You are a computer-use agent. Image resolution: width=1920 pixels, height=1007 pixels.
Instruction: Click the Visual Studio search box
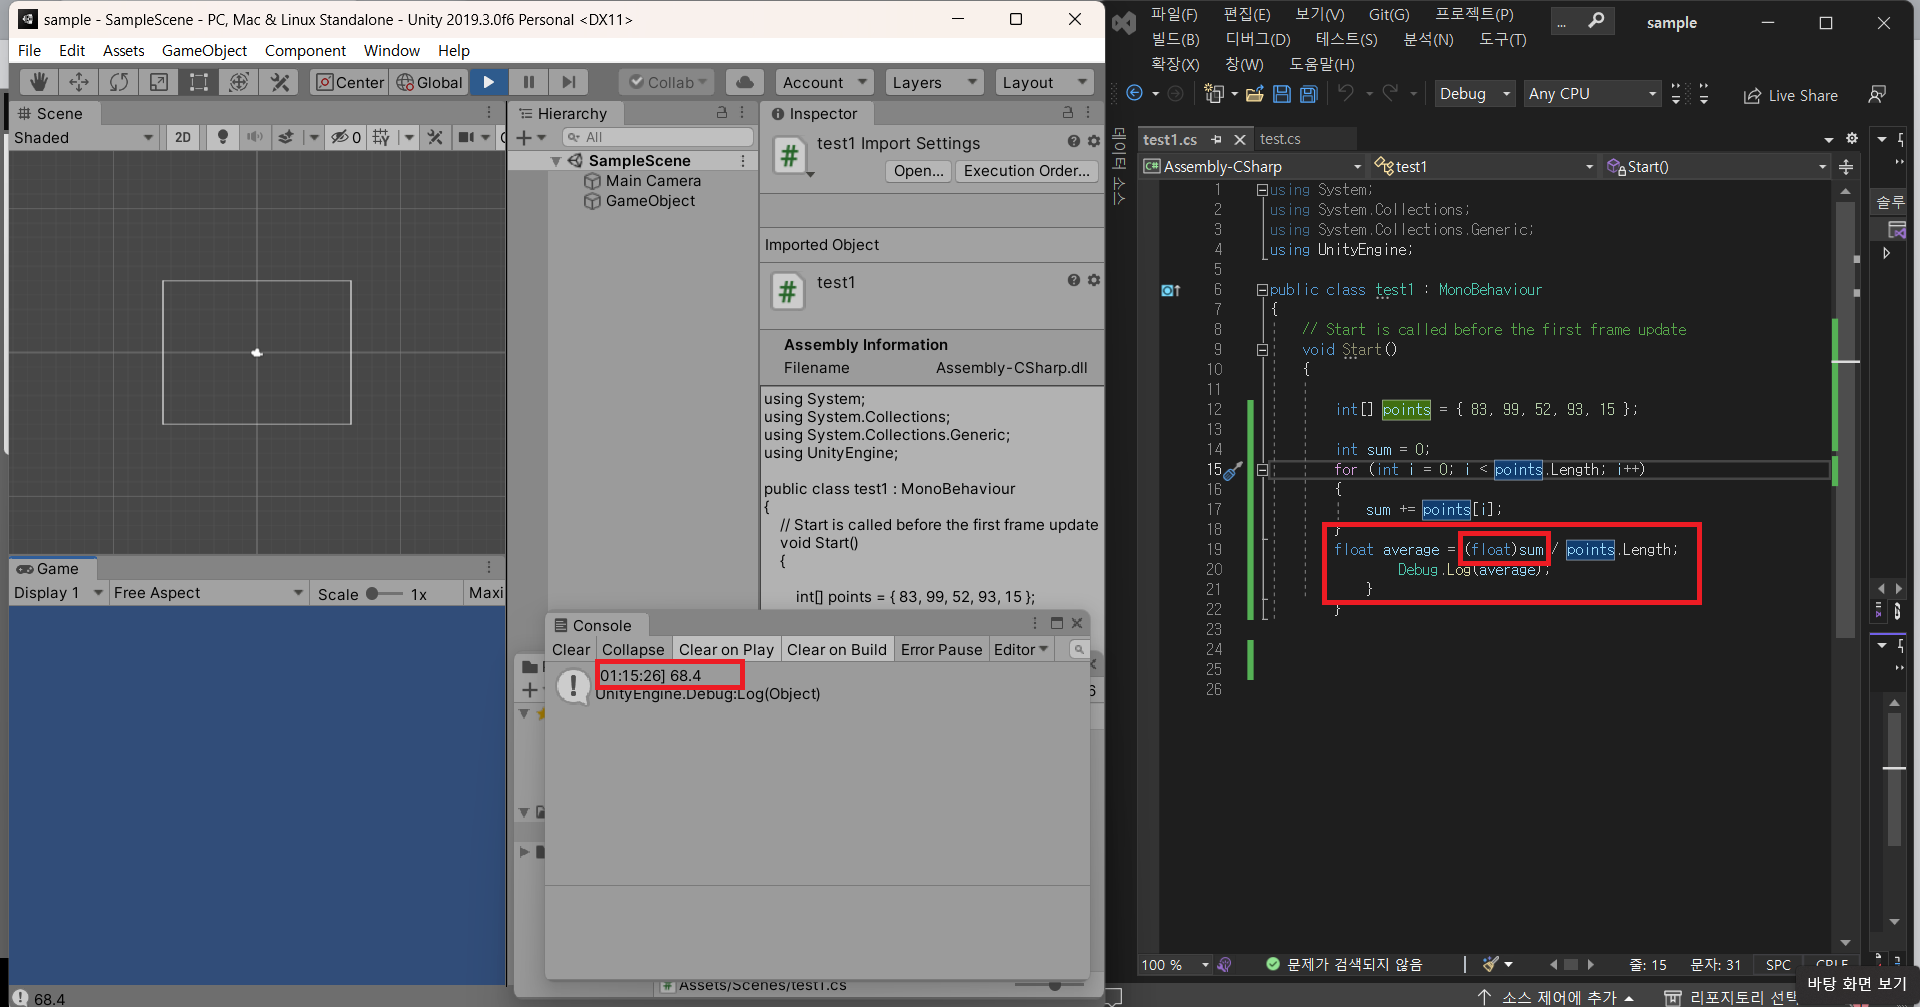click(x=1583, y=20)
